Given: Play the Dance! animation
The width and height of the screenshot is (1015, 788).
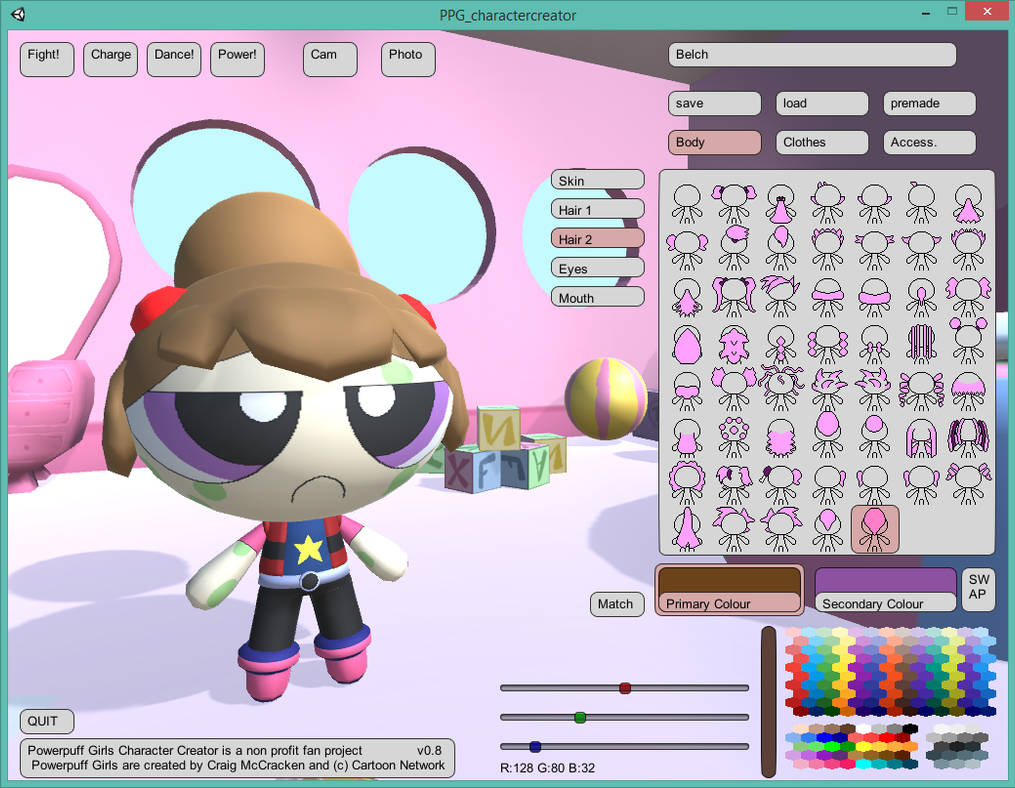Looking at the screenshot, I should [x=173, y=60].
